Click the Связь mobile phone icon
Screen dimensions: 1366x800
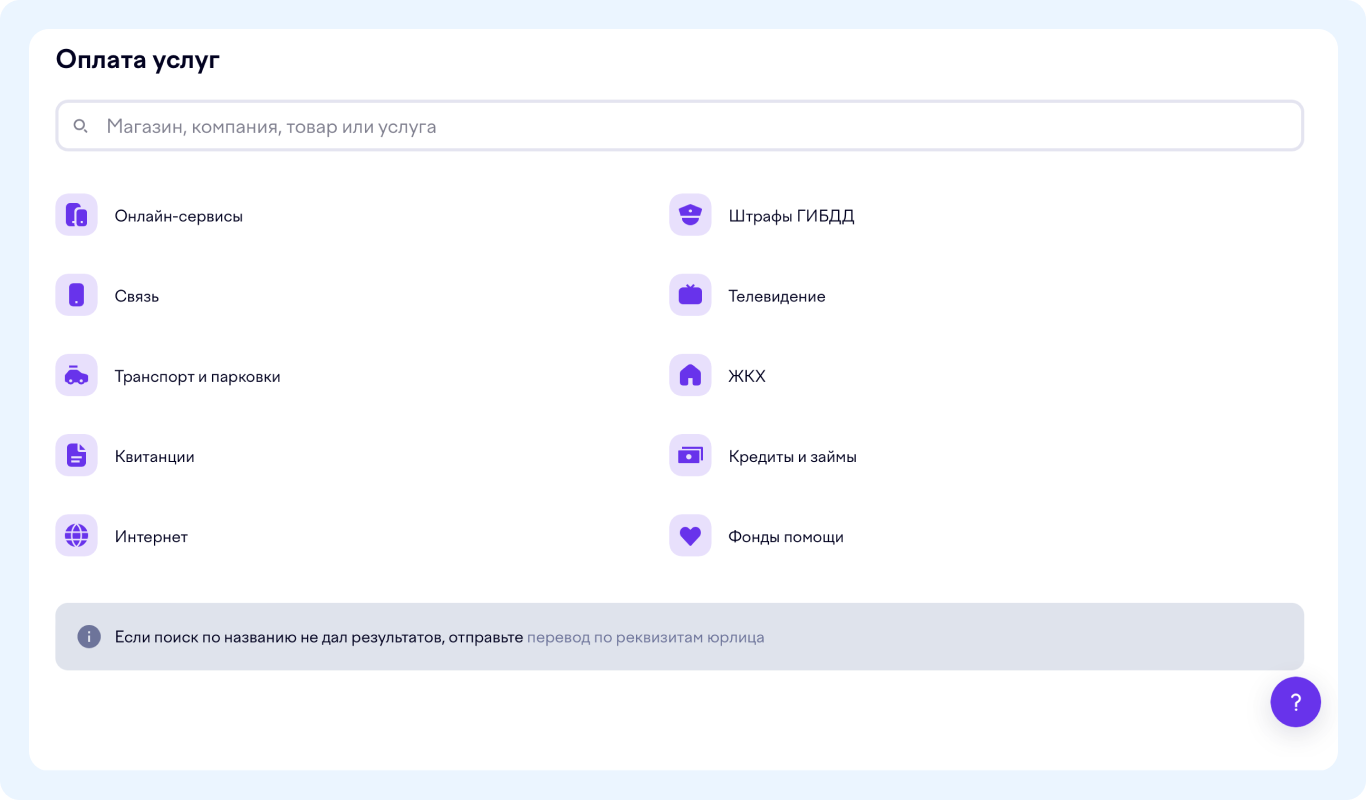(x=76, y=295)
